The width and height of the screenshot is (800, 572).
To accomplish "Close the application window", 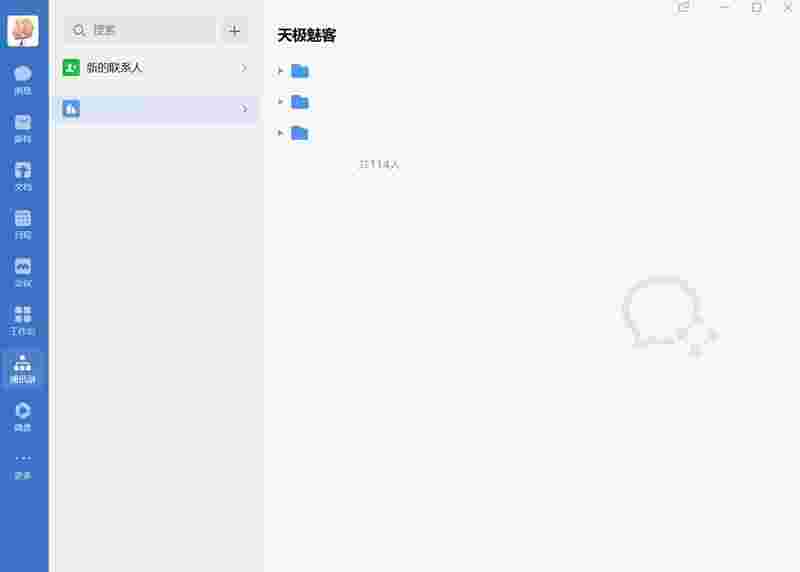I will (788, 7).
